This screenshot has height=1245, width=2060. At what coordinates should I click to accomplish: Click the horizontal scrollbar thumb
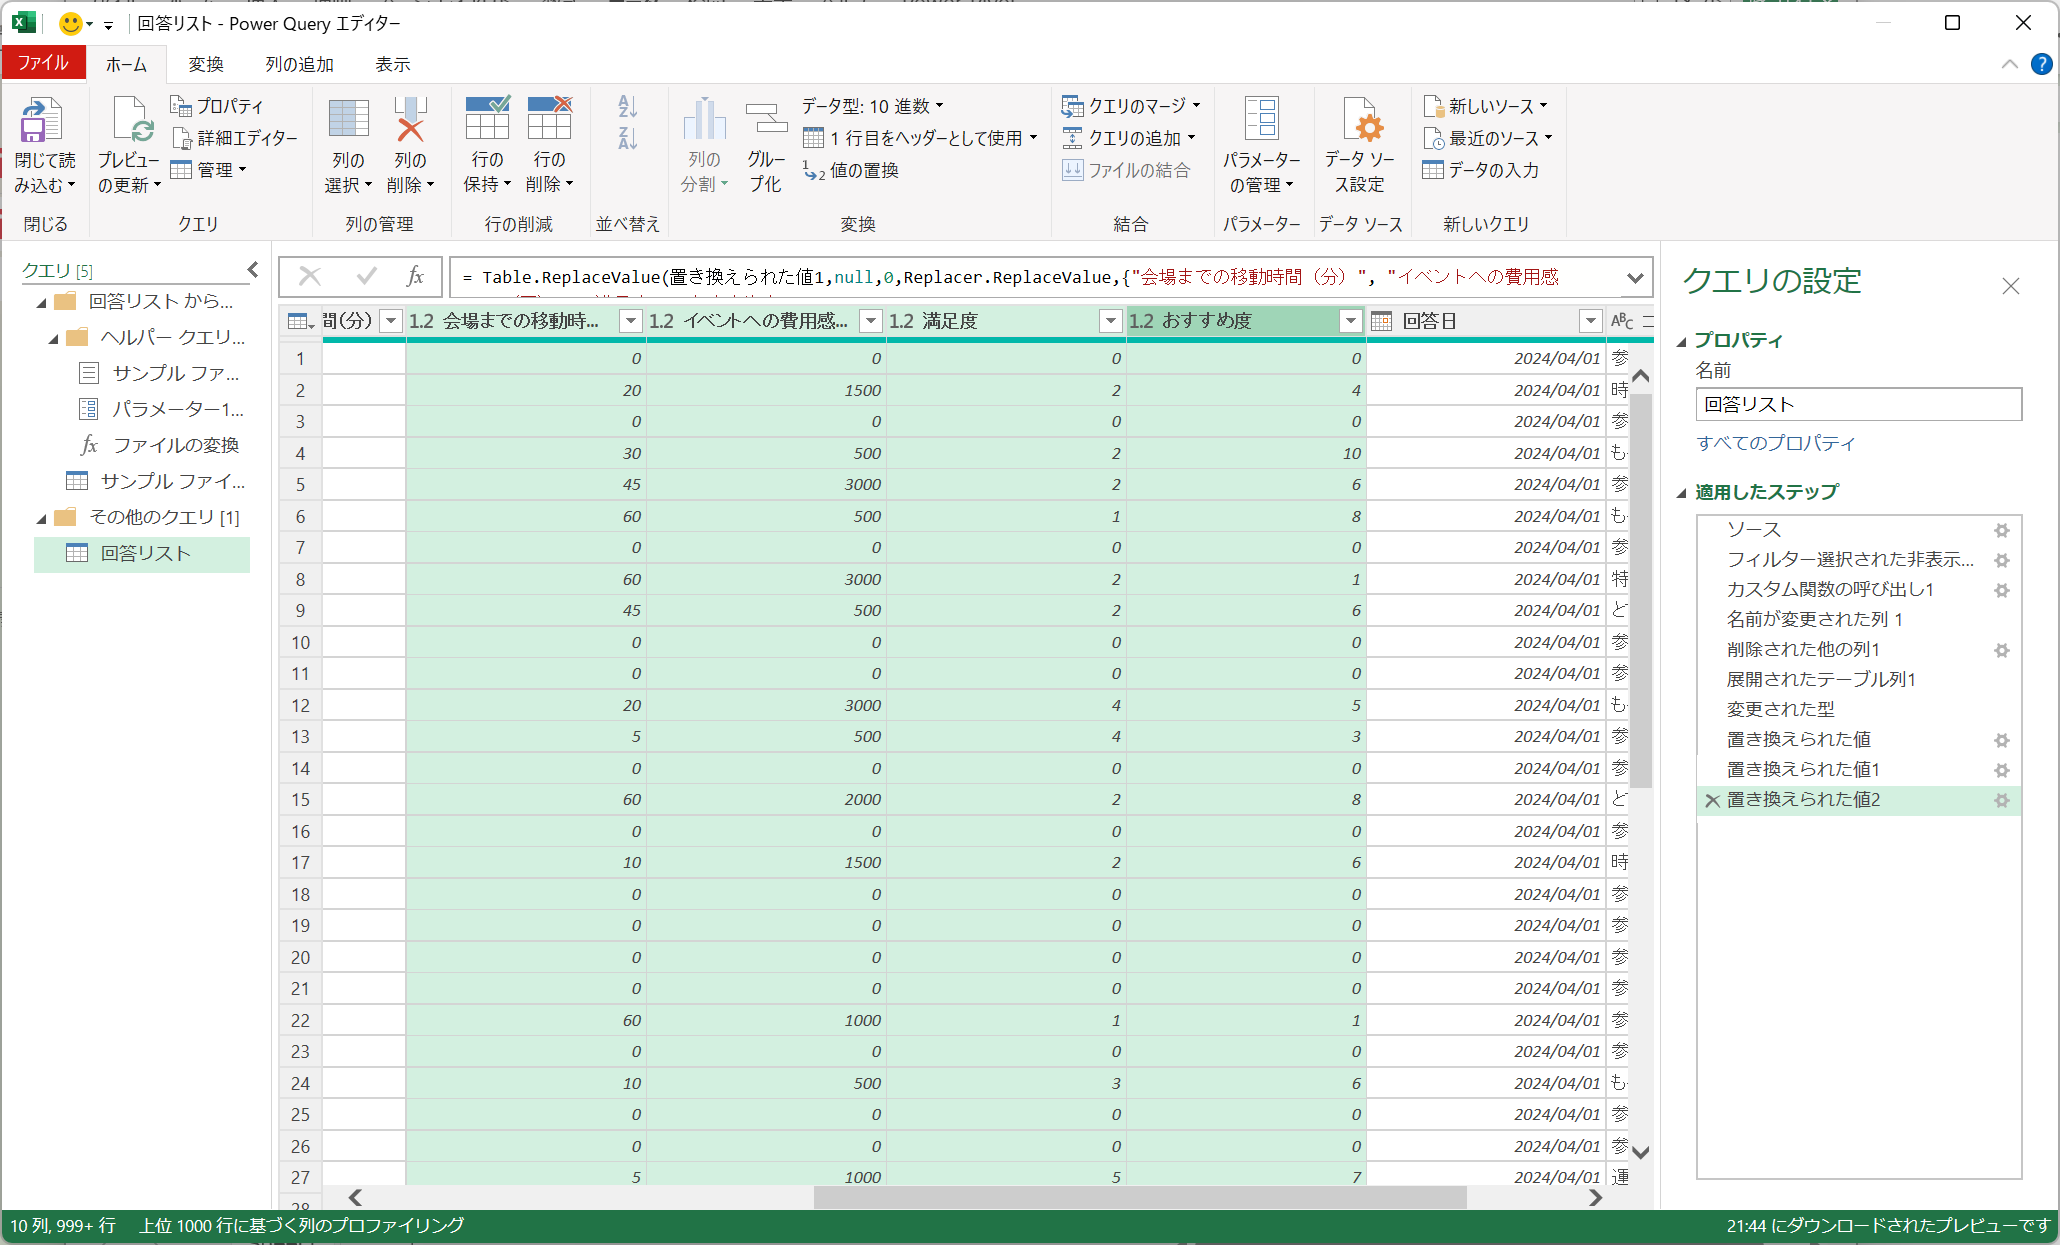click(x=1140, y=1197)
